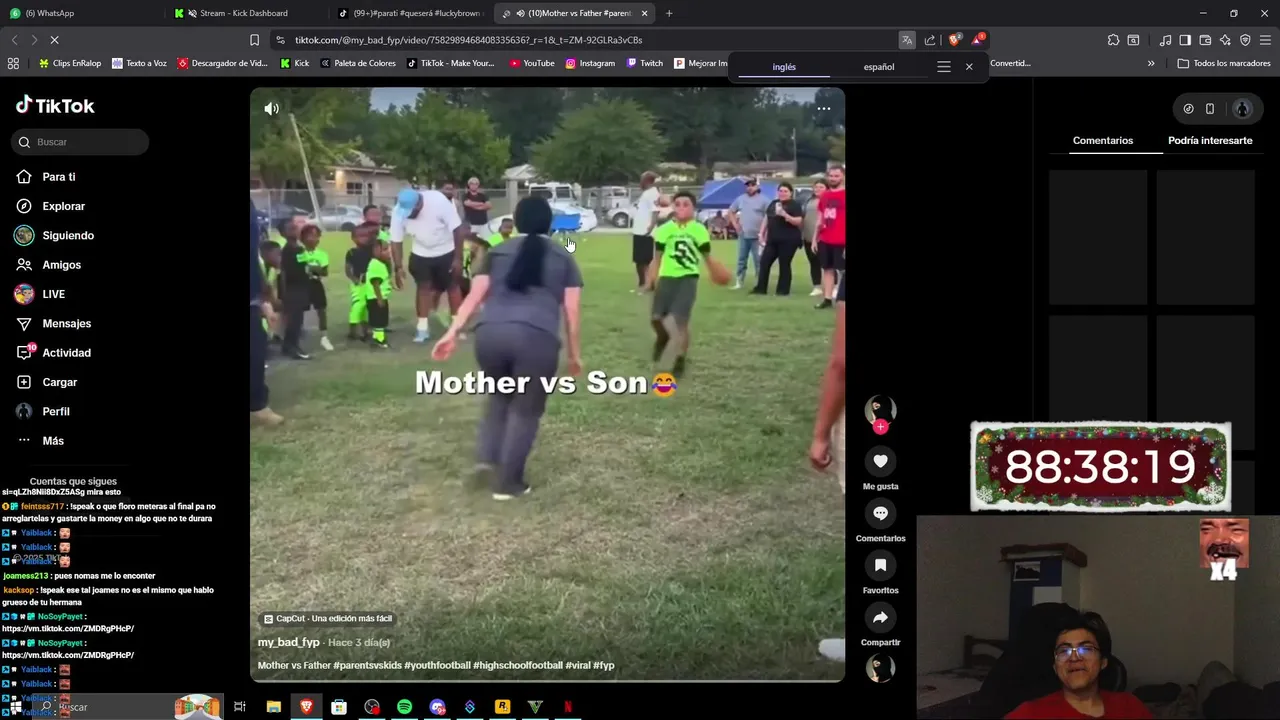
Task: Click the share icon in the address bar
Action: (x=930, y=40)
